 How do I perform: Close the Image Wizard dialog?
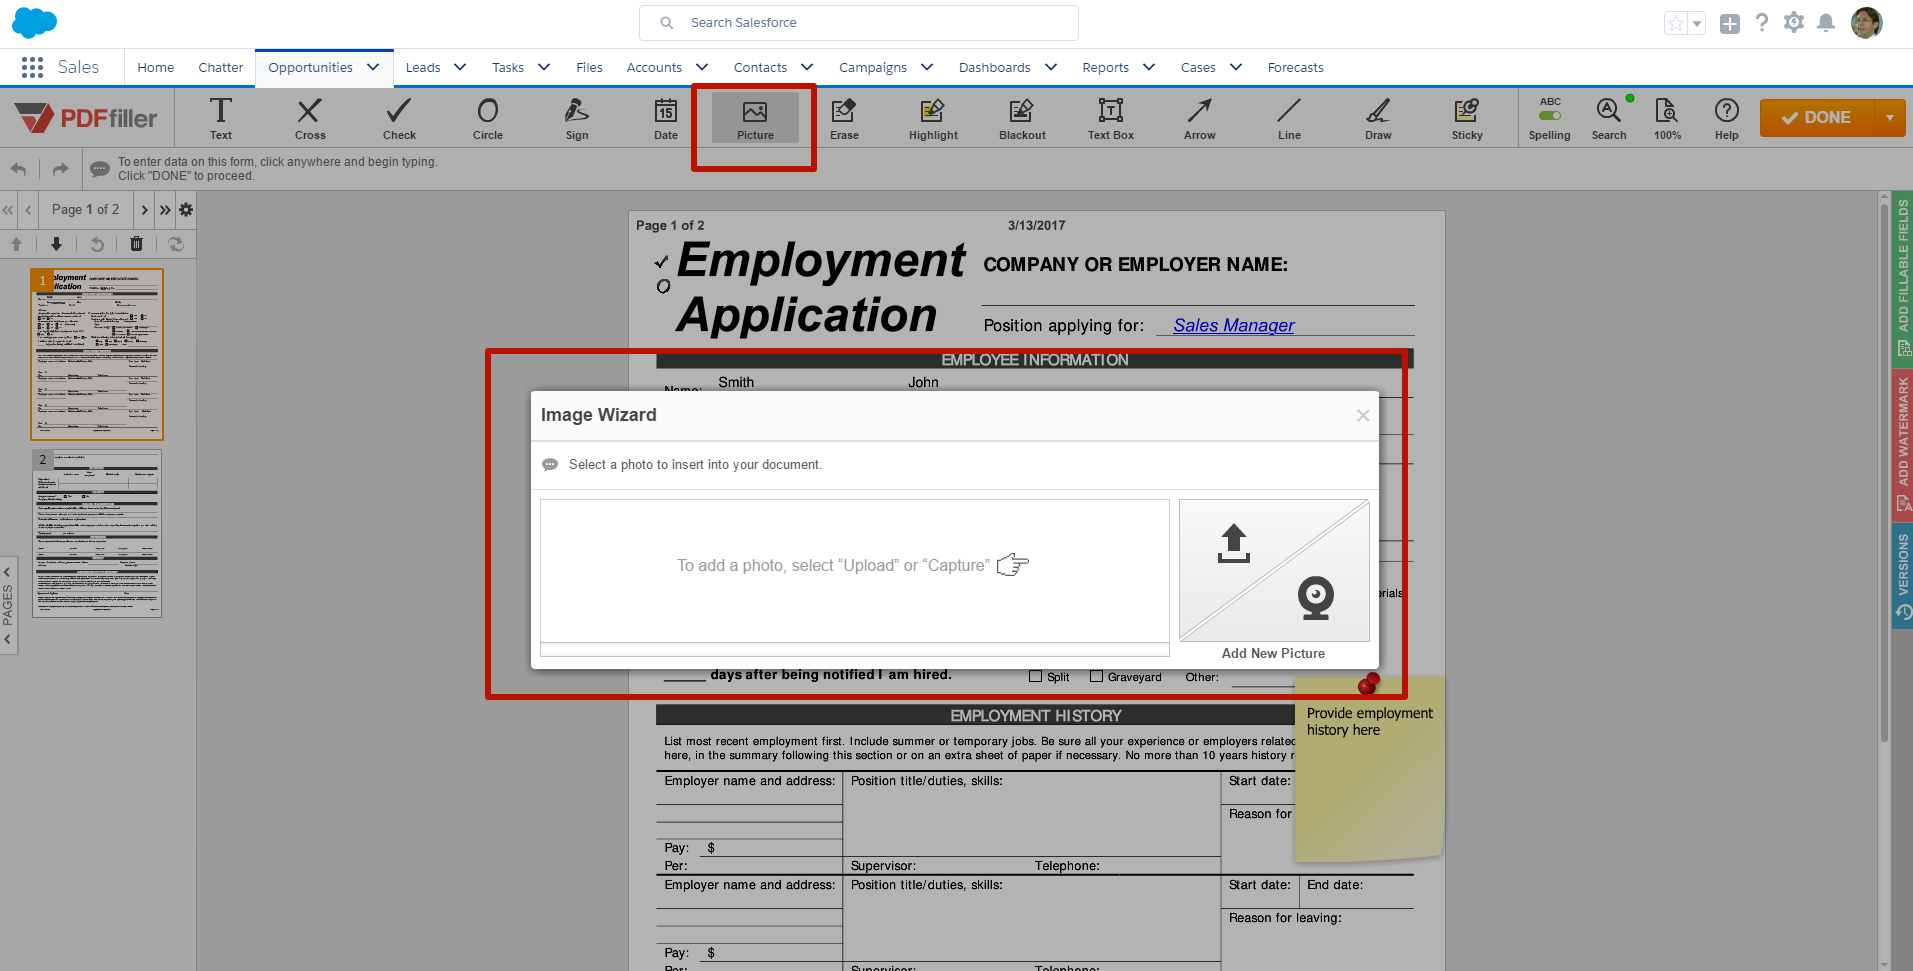(x=1363, y=415)
